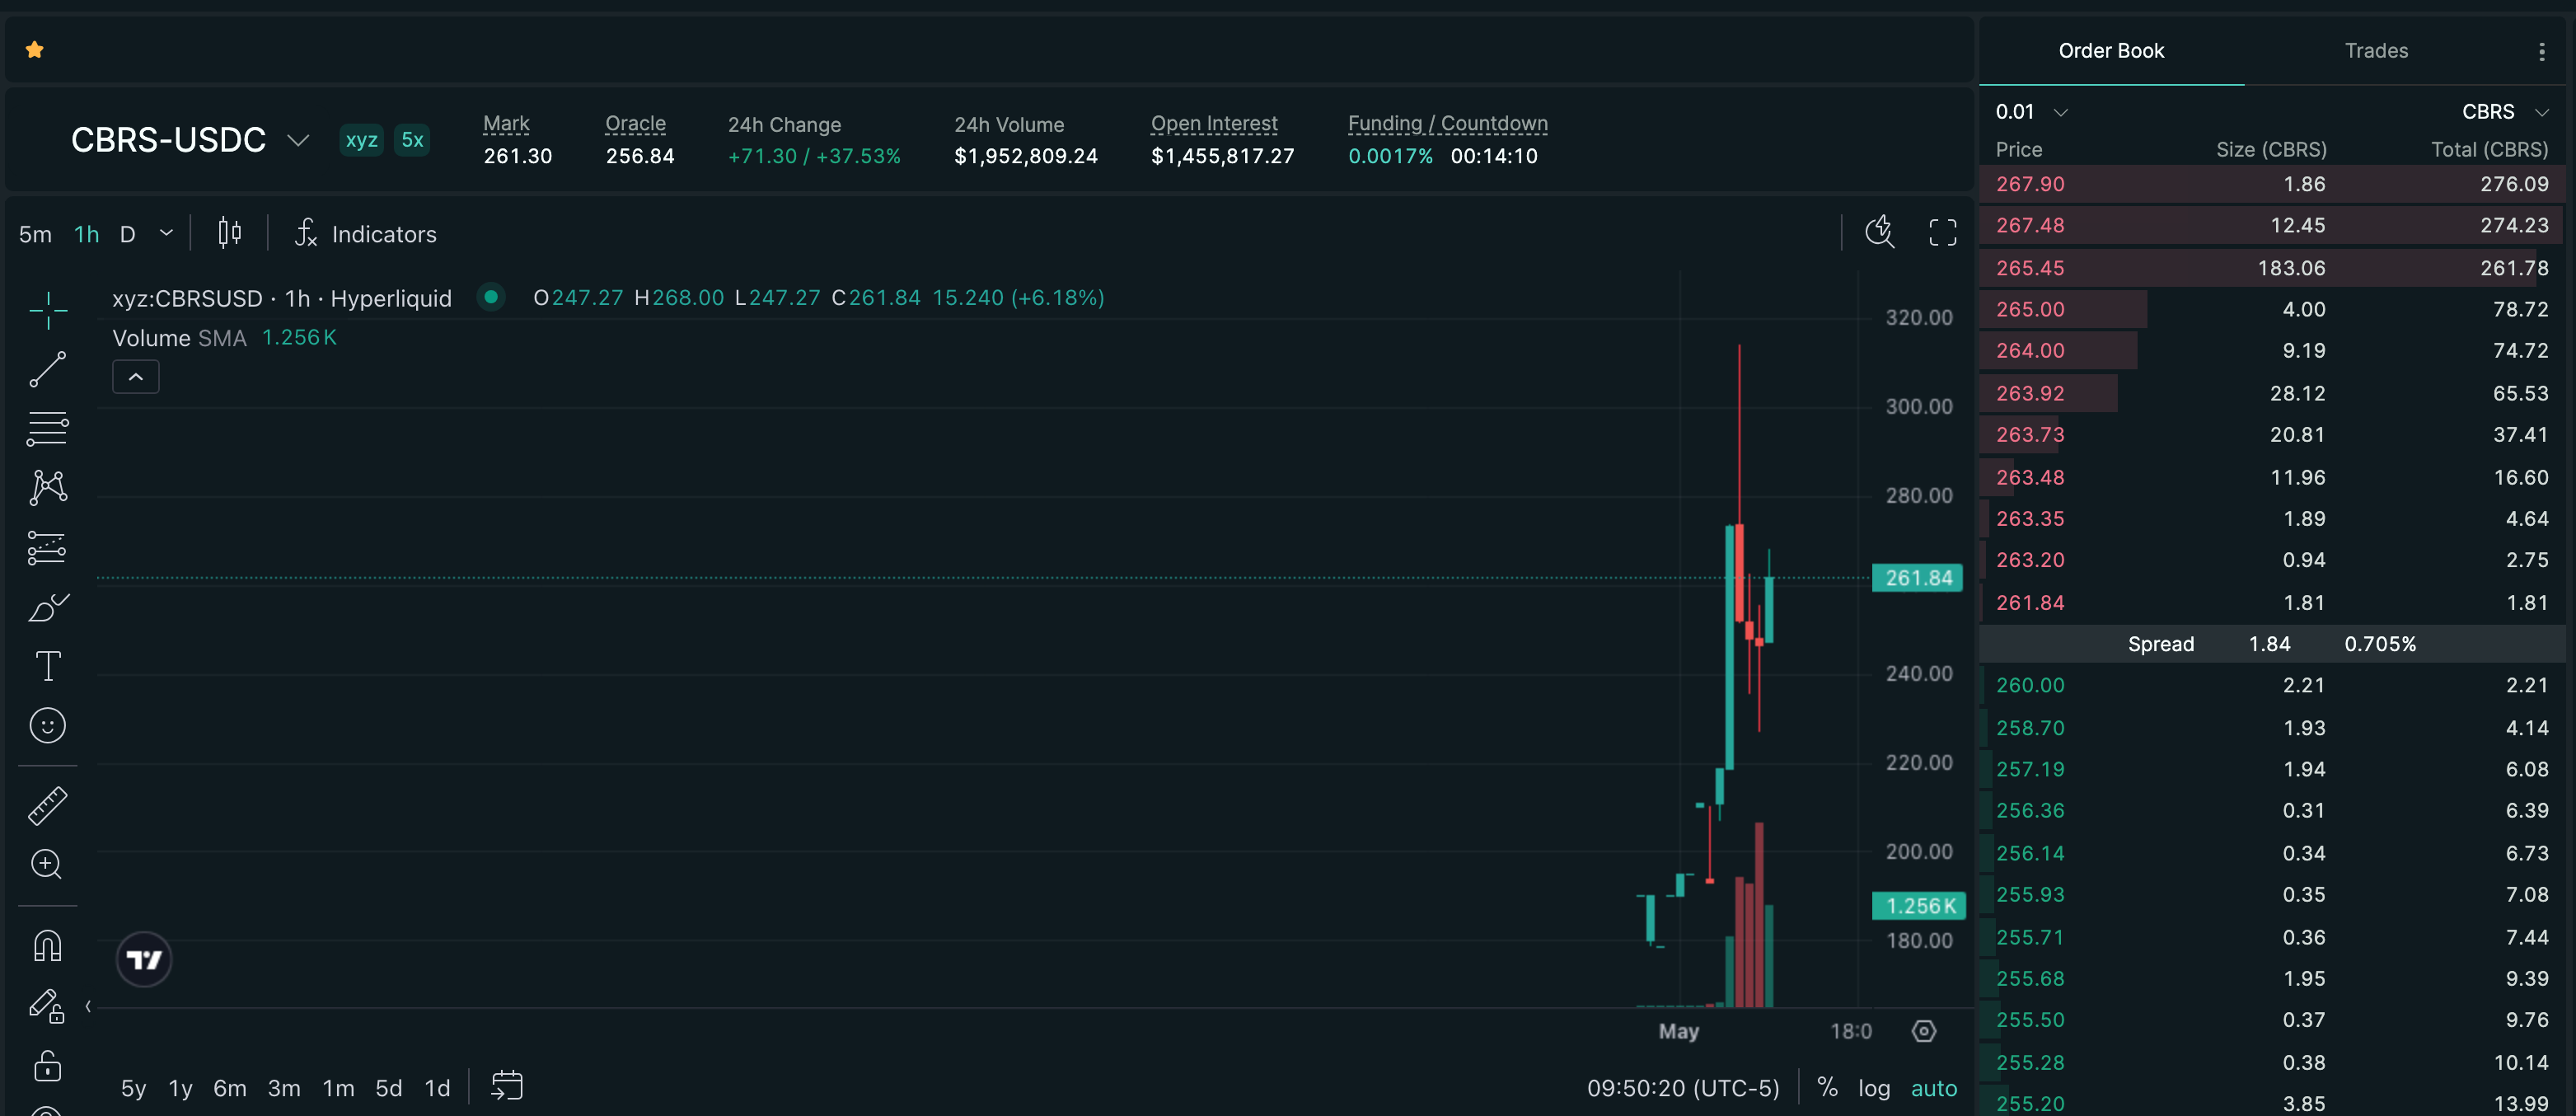Toggle log scale mode
The width and height of the screenshot is (2576, 1116).
[1874, 1088]
